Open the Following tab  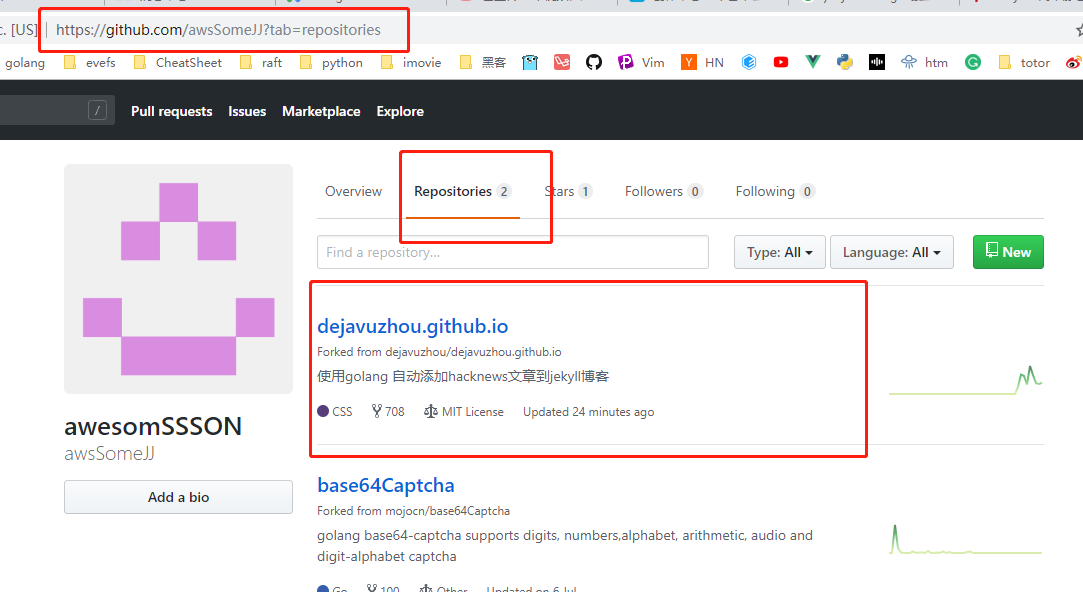[x=775, y=191]
